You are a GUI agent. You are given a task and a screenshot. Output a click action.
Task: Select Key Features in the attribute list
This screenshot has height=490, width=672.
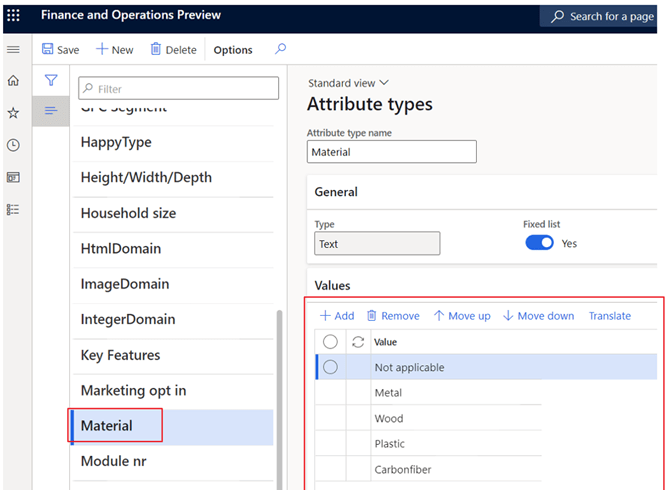coord(120,355)
